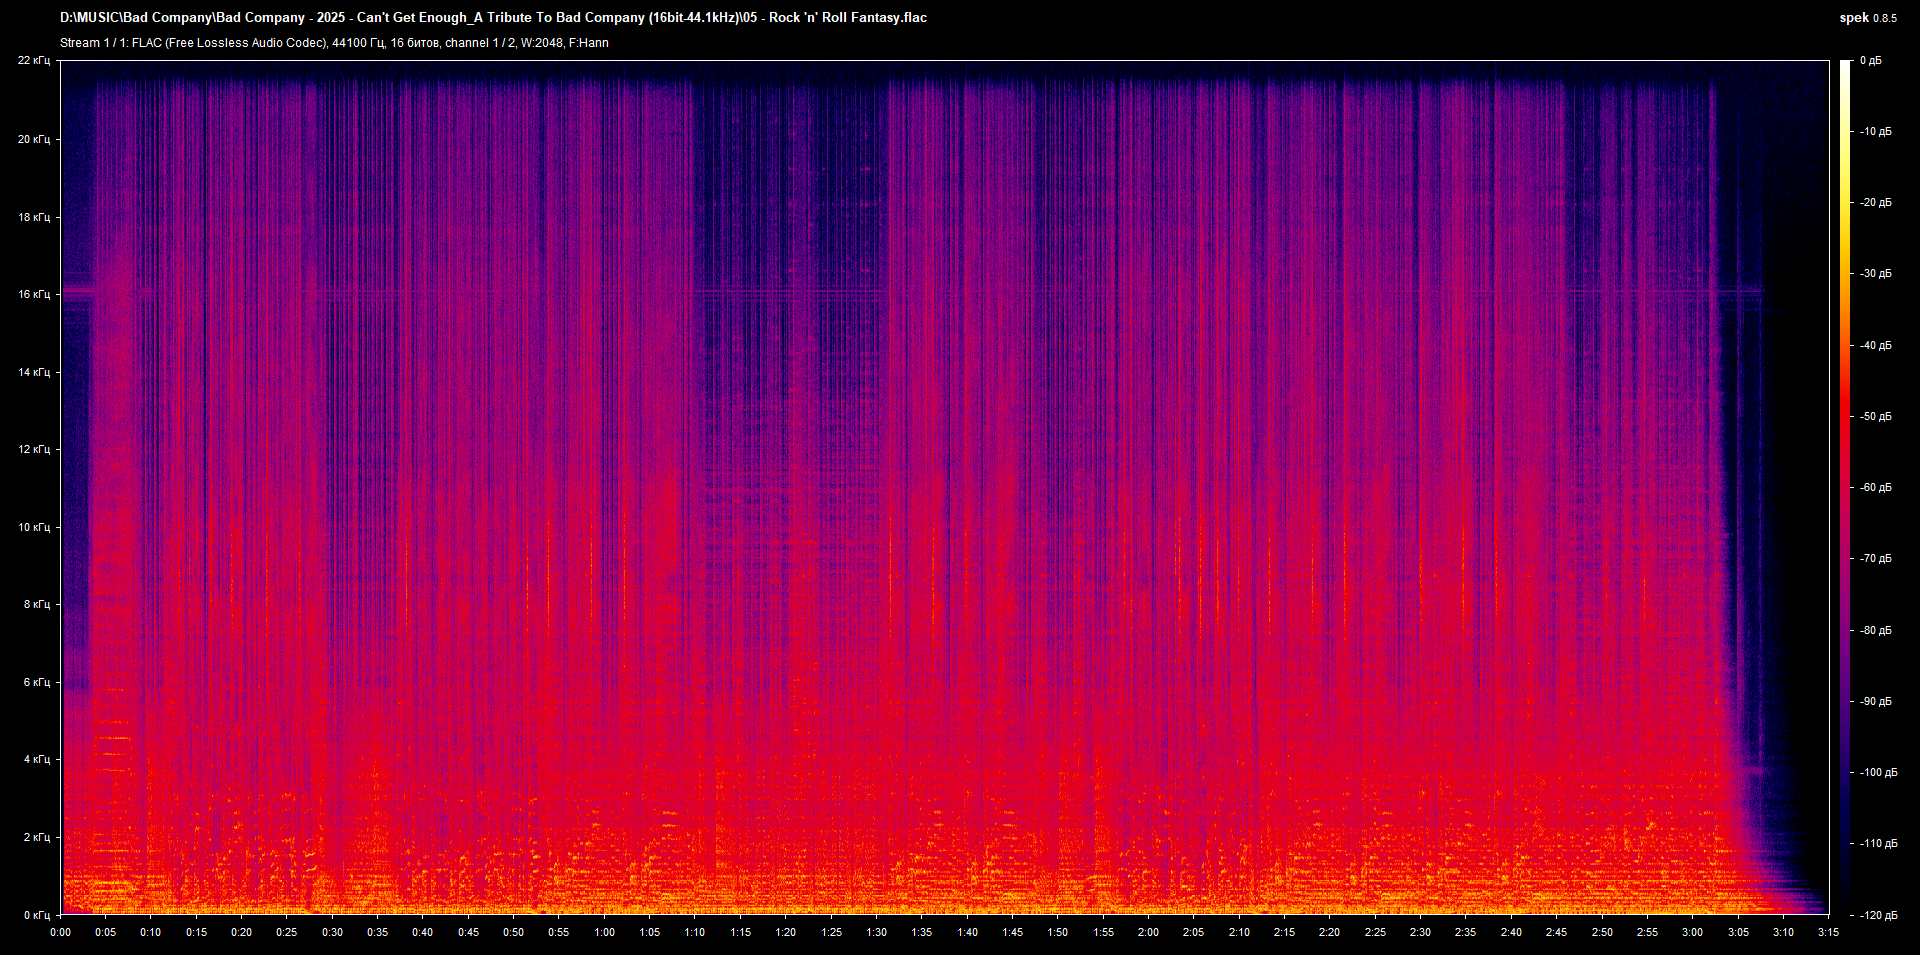This screenshot has width=1920, height=955.
Task: Click the 0 кГц frequency label
Action: 37,915
